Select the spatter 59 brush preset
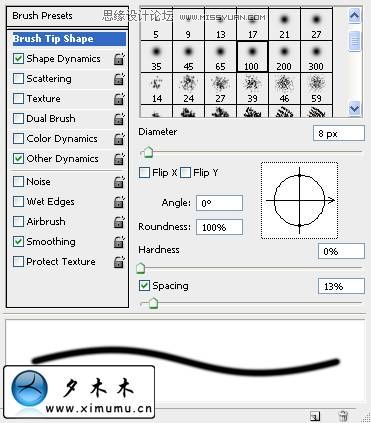Image resolution: width=371 pixels, height=423 pixels. click(x=316, y=88)
